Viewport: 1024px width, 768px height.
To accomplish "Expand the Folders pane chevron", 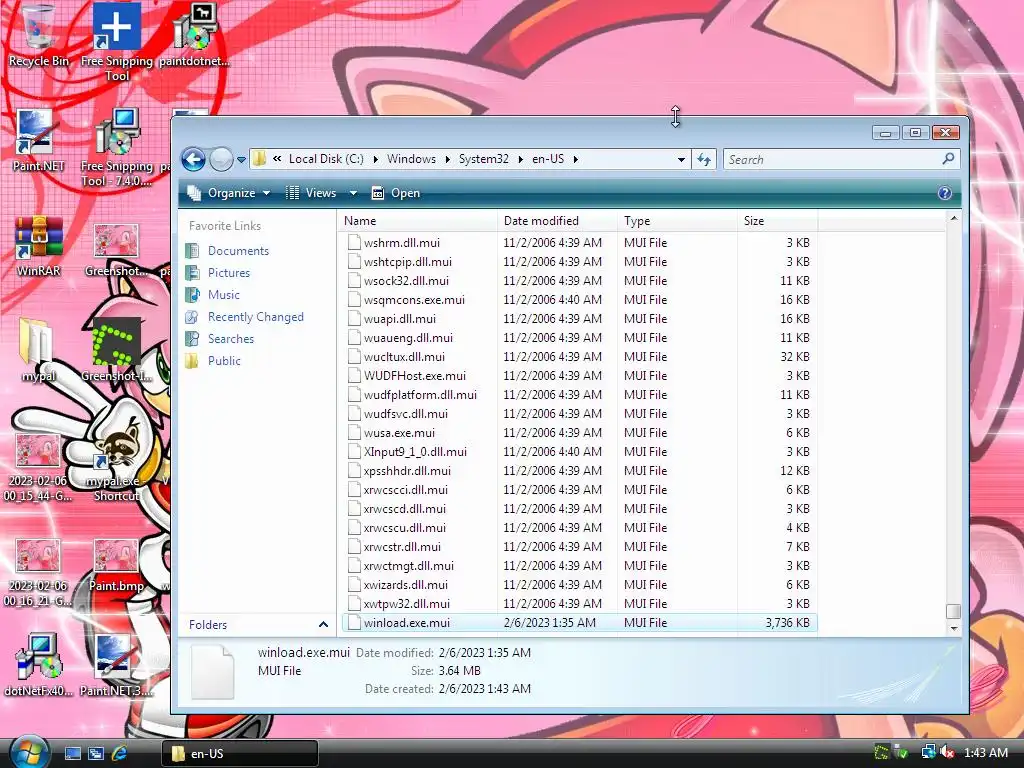I will click(323, 625).
